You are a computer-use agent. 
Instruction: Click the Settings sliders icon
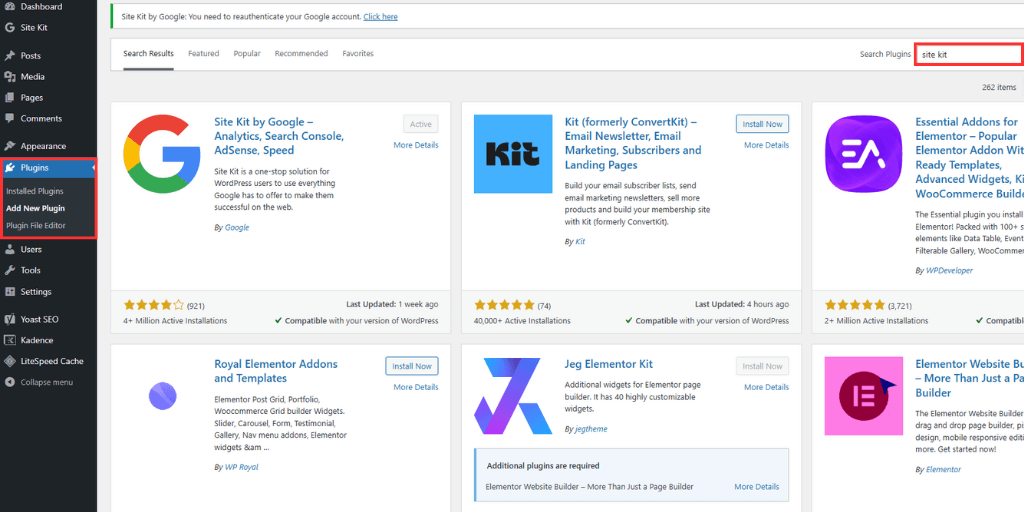[x=10, y=292]
